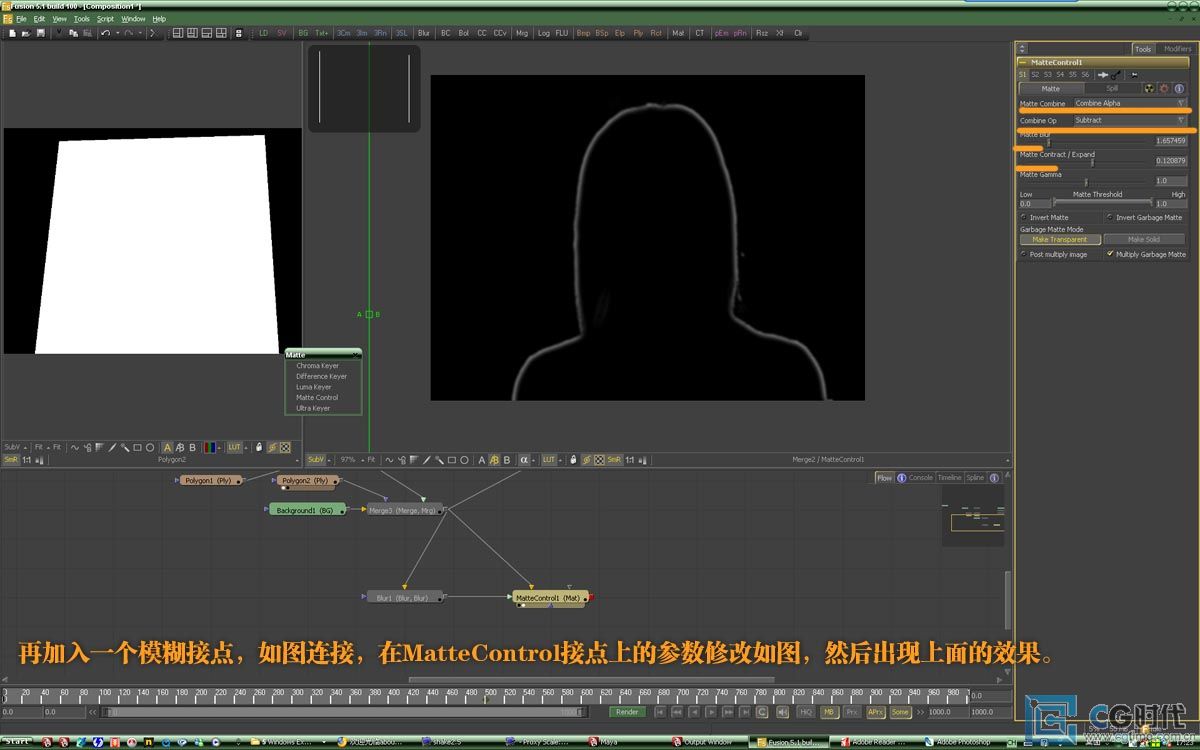Screen dimensions: 1200x750
Task: Select the Blur1 node in flow
Action: click(x=403, y=598)
